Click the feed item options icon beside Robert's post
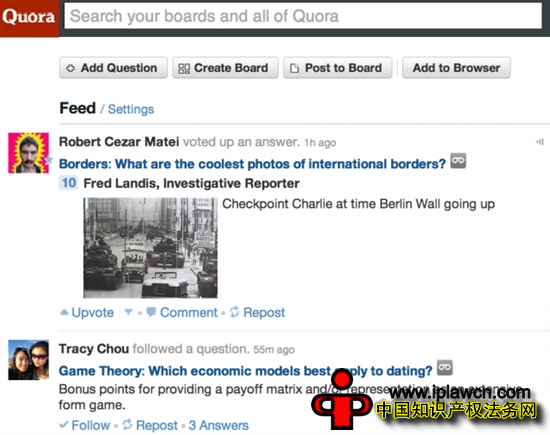Viewport: 550px width, 435px height. coord(539,142)
